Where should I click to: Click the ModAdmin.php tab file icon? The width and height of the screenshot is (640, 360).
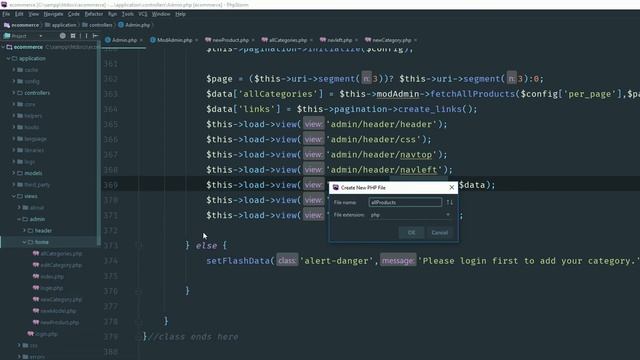(153, 40)
